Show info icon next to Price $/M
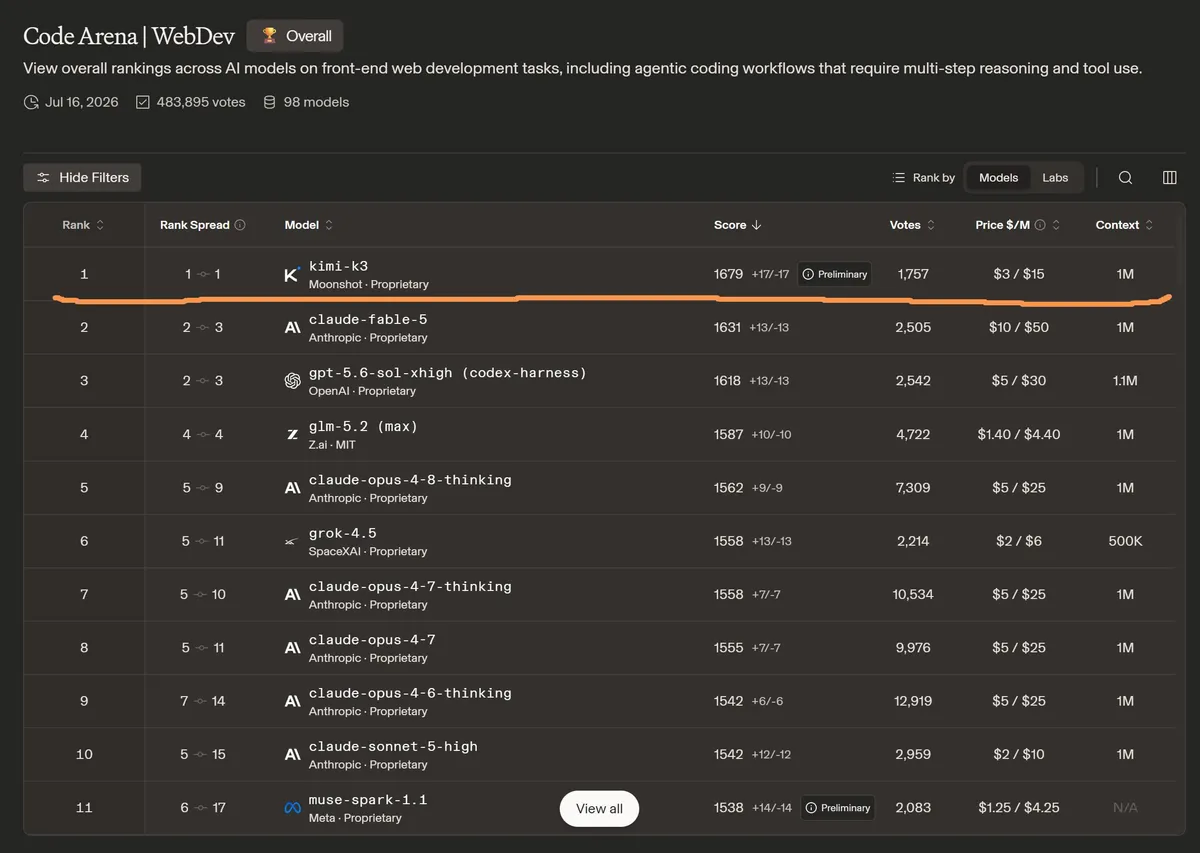Image resolution: width=1200 pixels, height=853 pixels. [1040, 225]
